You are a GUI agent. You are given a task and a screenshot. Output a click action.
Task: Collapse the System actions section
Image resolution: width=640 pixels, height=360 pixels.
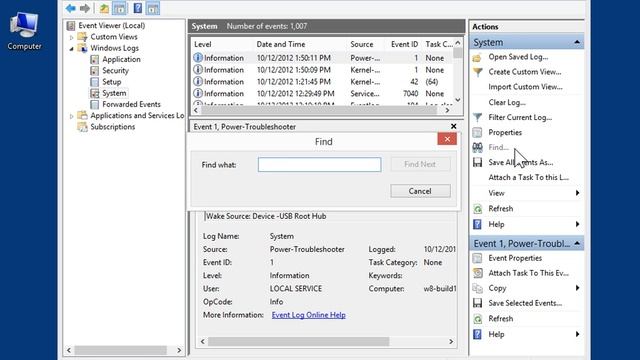point(577,42)
